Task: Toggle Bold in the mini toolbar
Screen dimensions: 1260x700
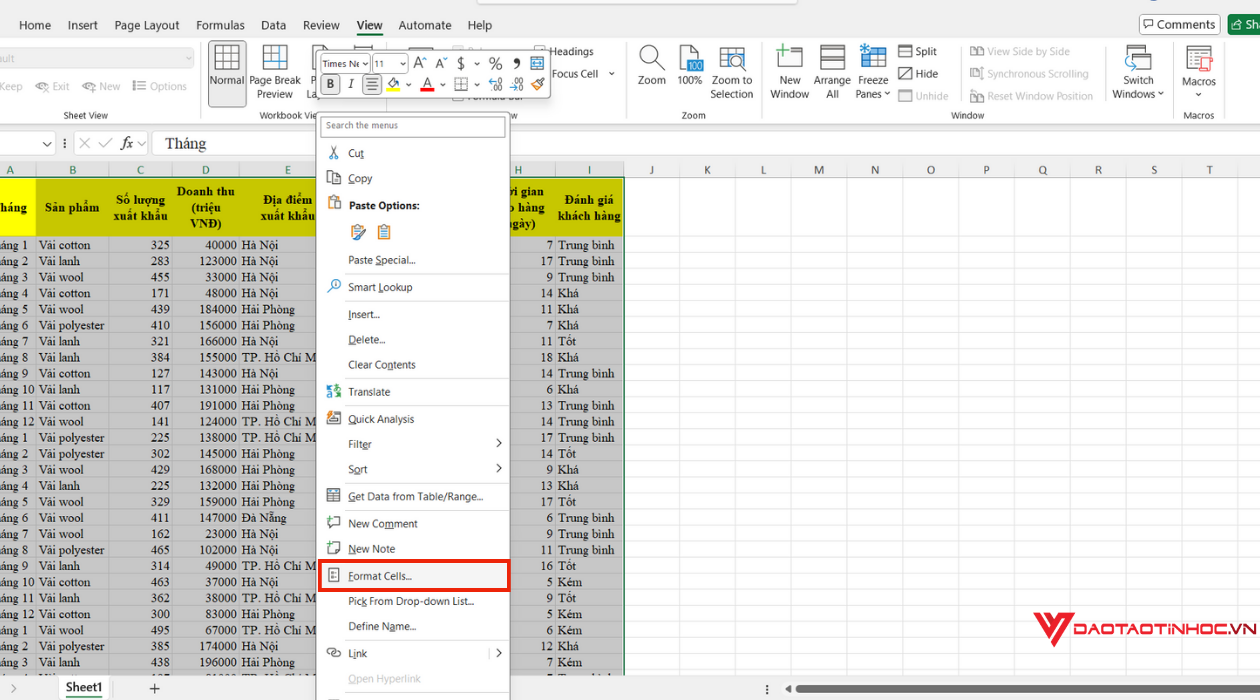Action: [331, 85]
